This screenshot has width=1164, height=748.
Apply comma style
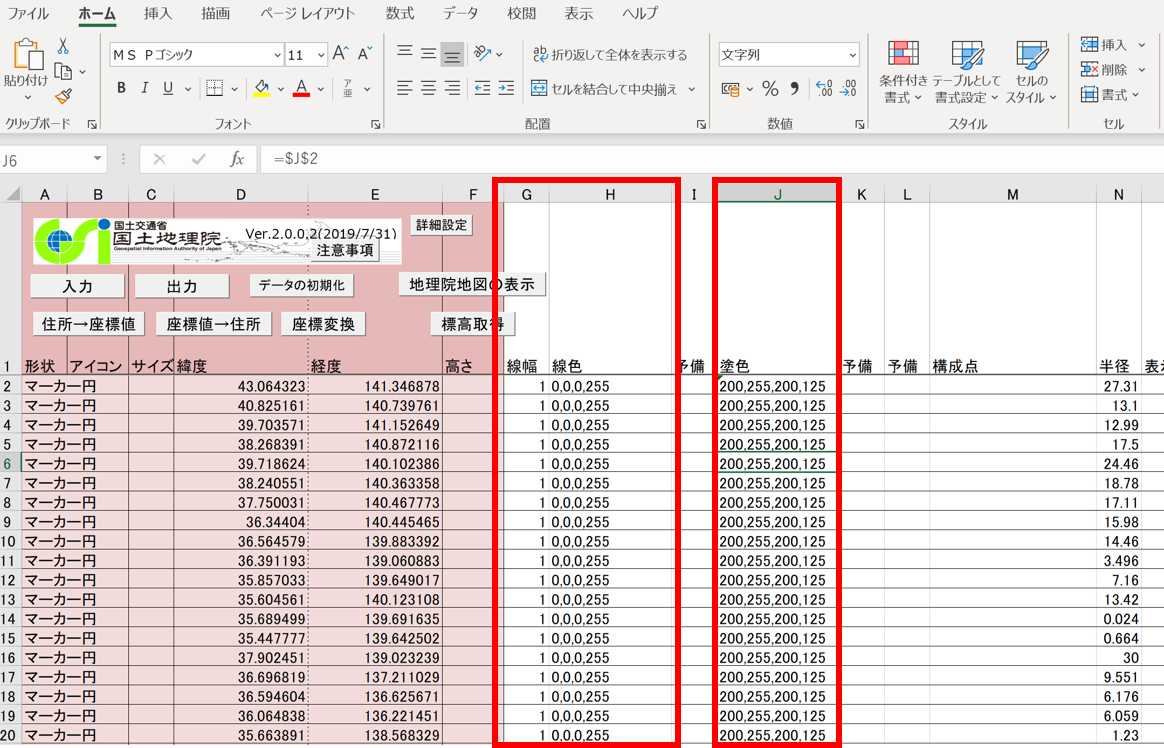coord(794,89)
